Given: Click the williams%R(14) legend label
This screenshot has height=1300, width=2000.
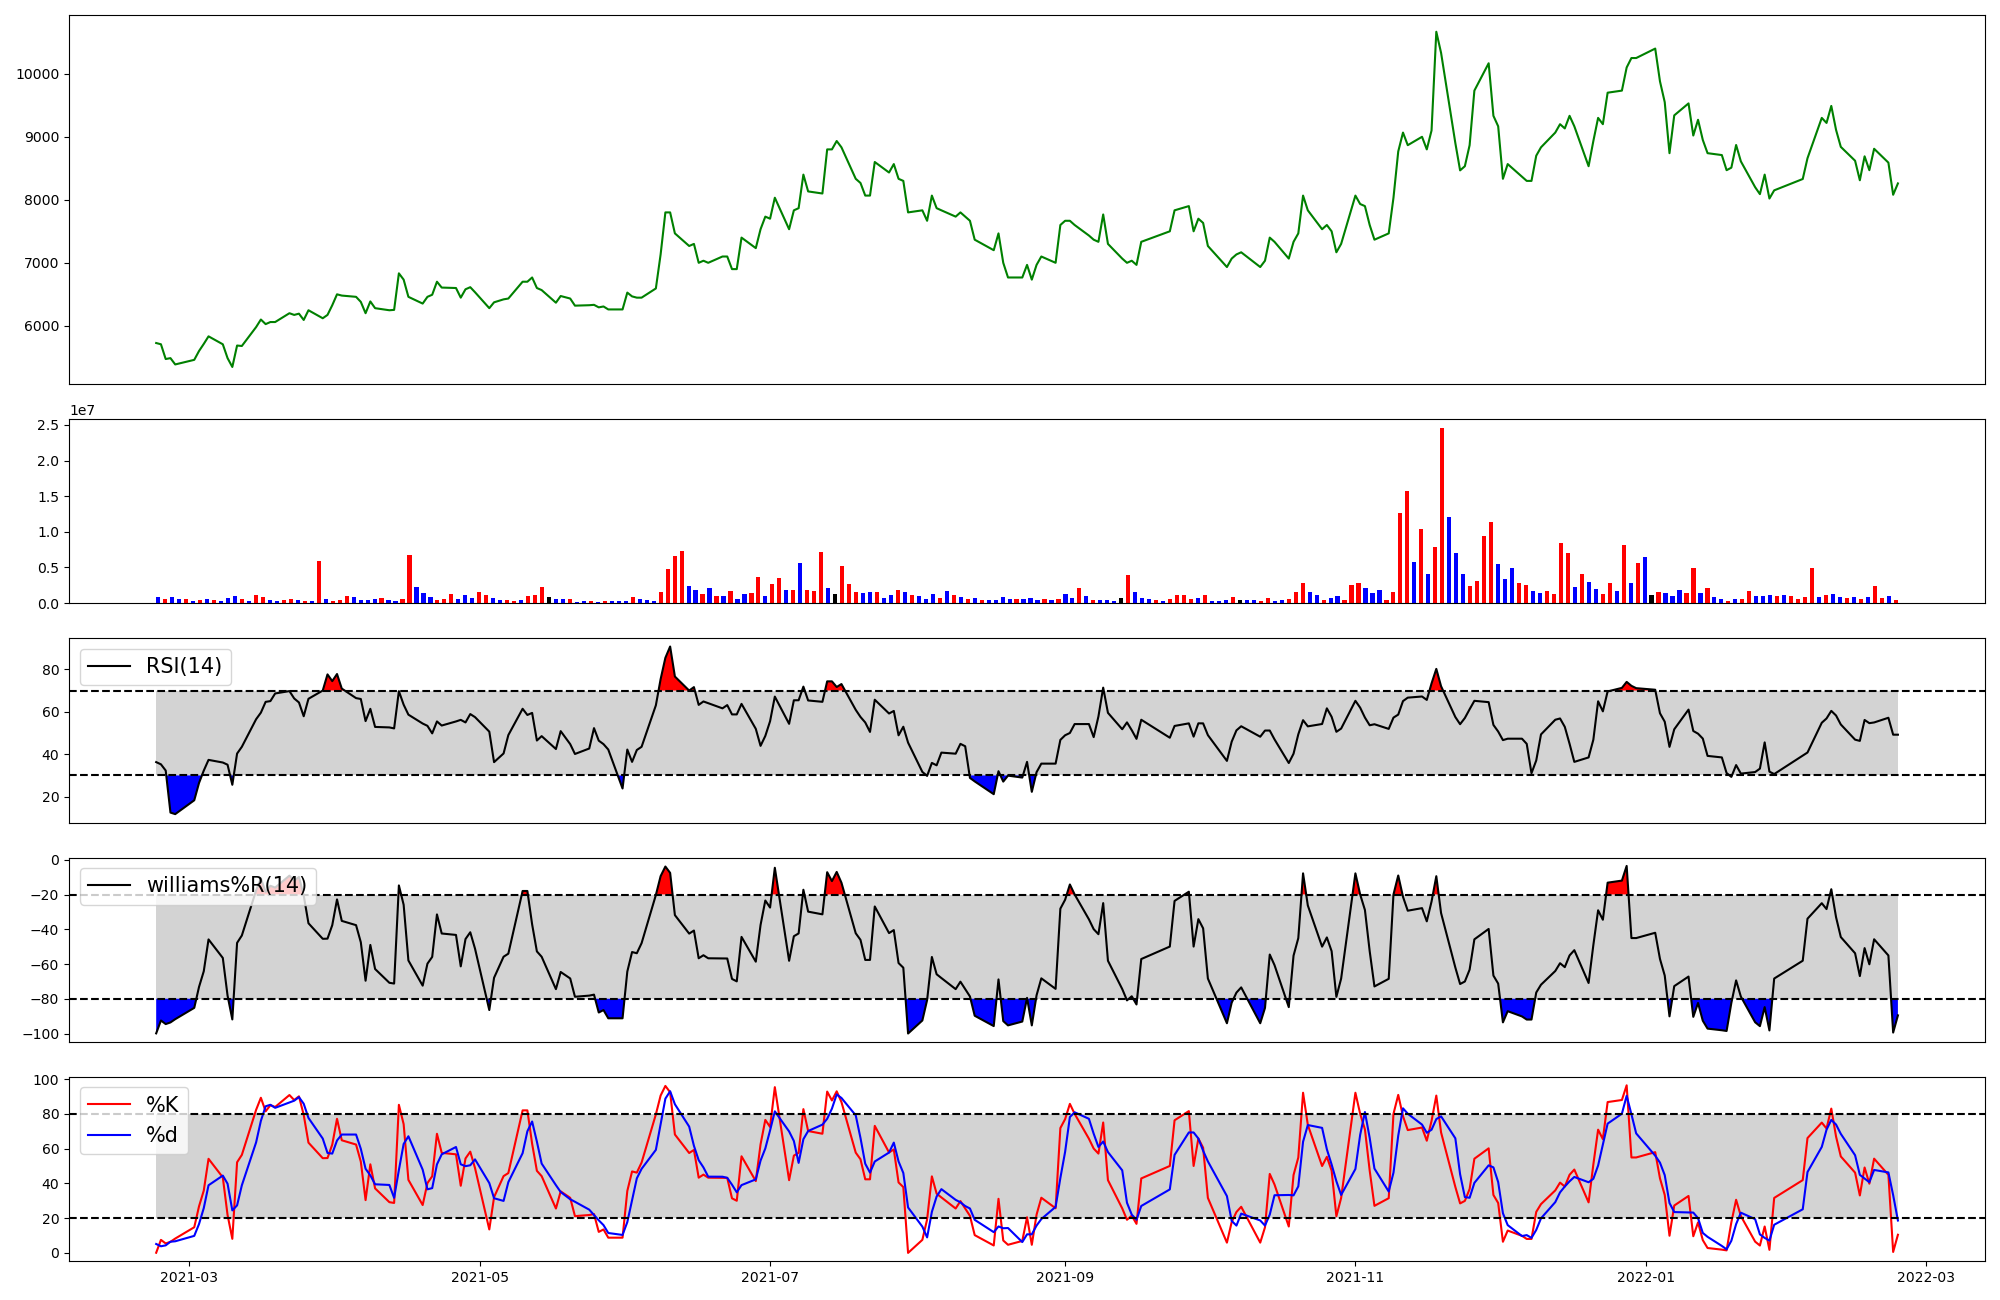Looking at the screenshot, I should coord(226,885).
